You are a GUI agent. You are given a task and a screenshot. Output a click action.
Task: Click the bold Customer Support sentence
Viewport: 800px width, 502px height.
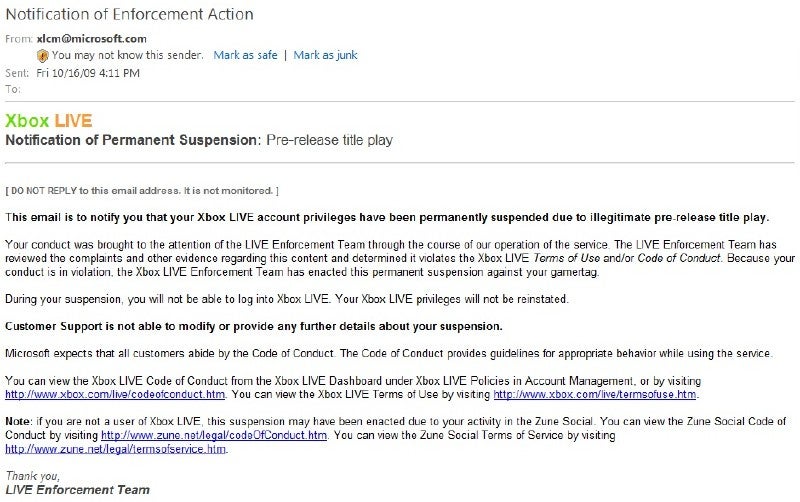click(x=254, y=327)
